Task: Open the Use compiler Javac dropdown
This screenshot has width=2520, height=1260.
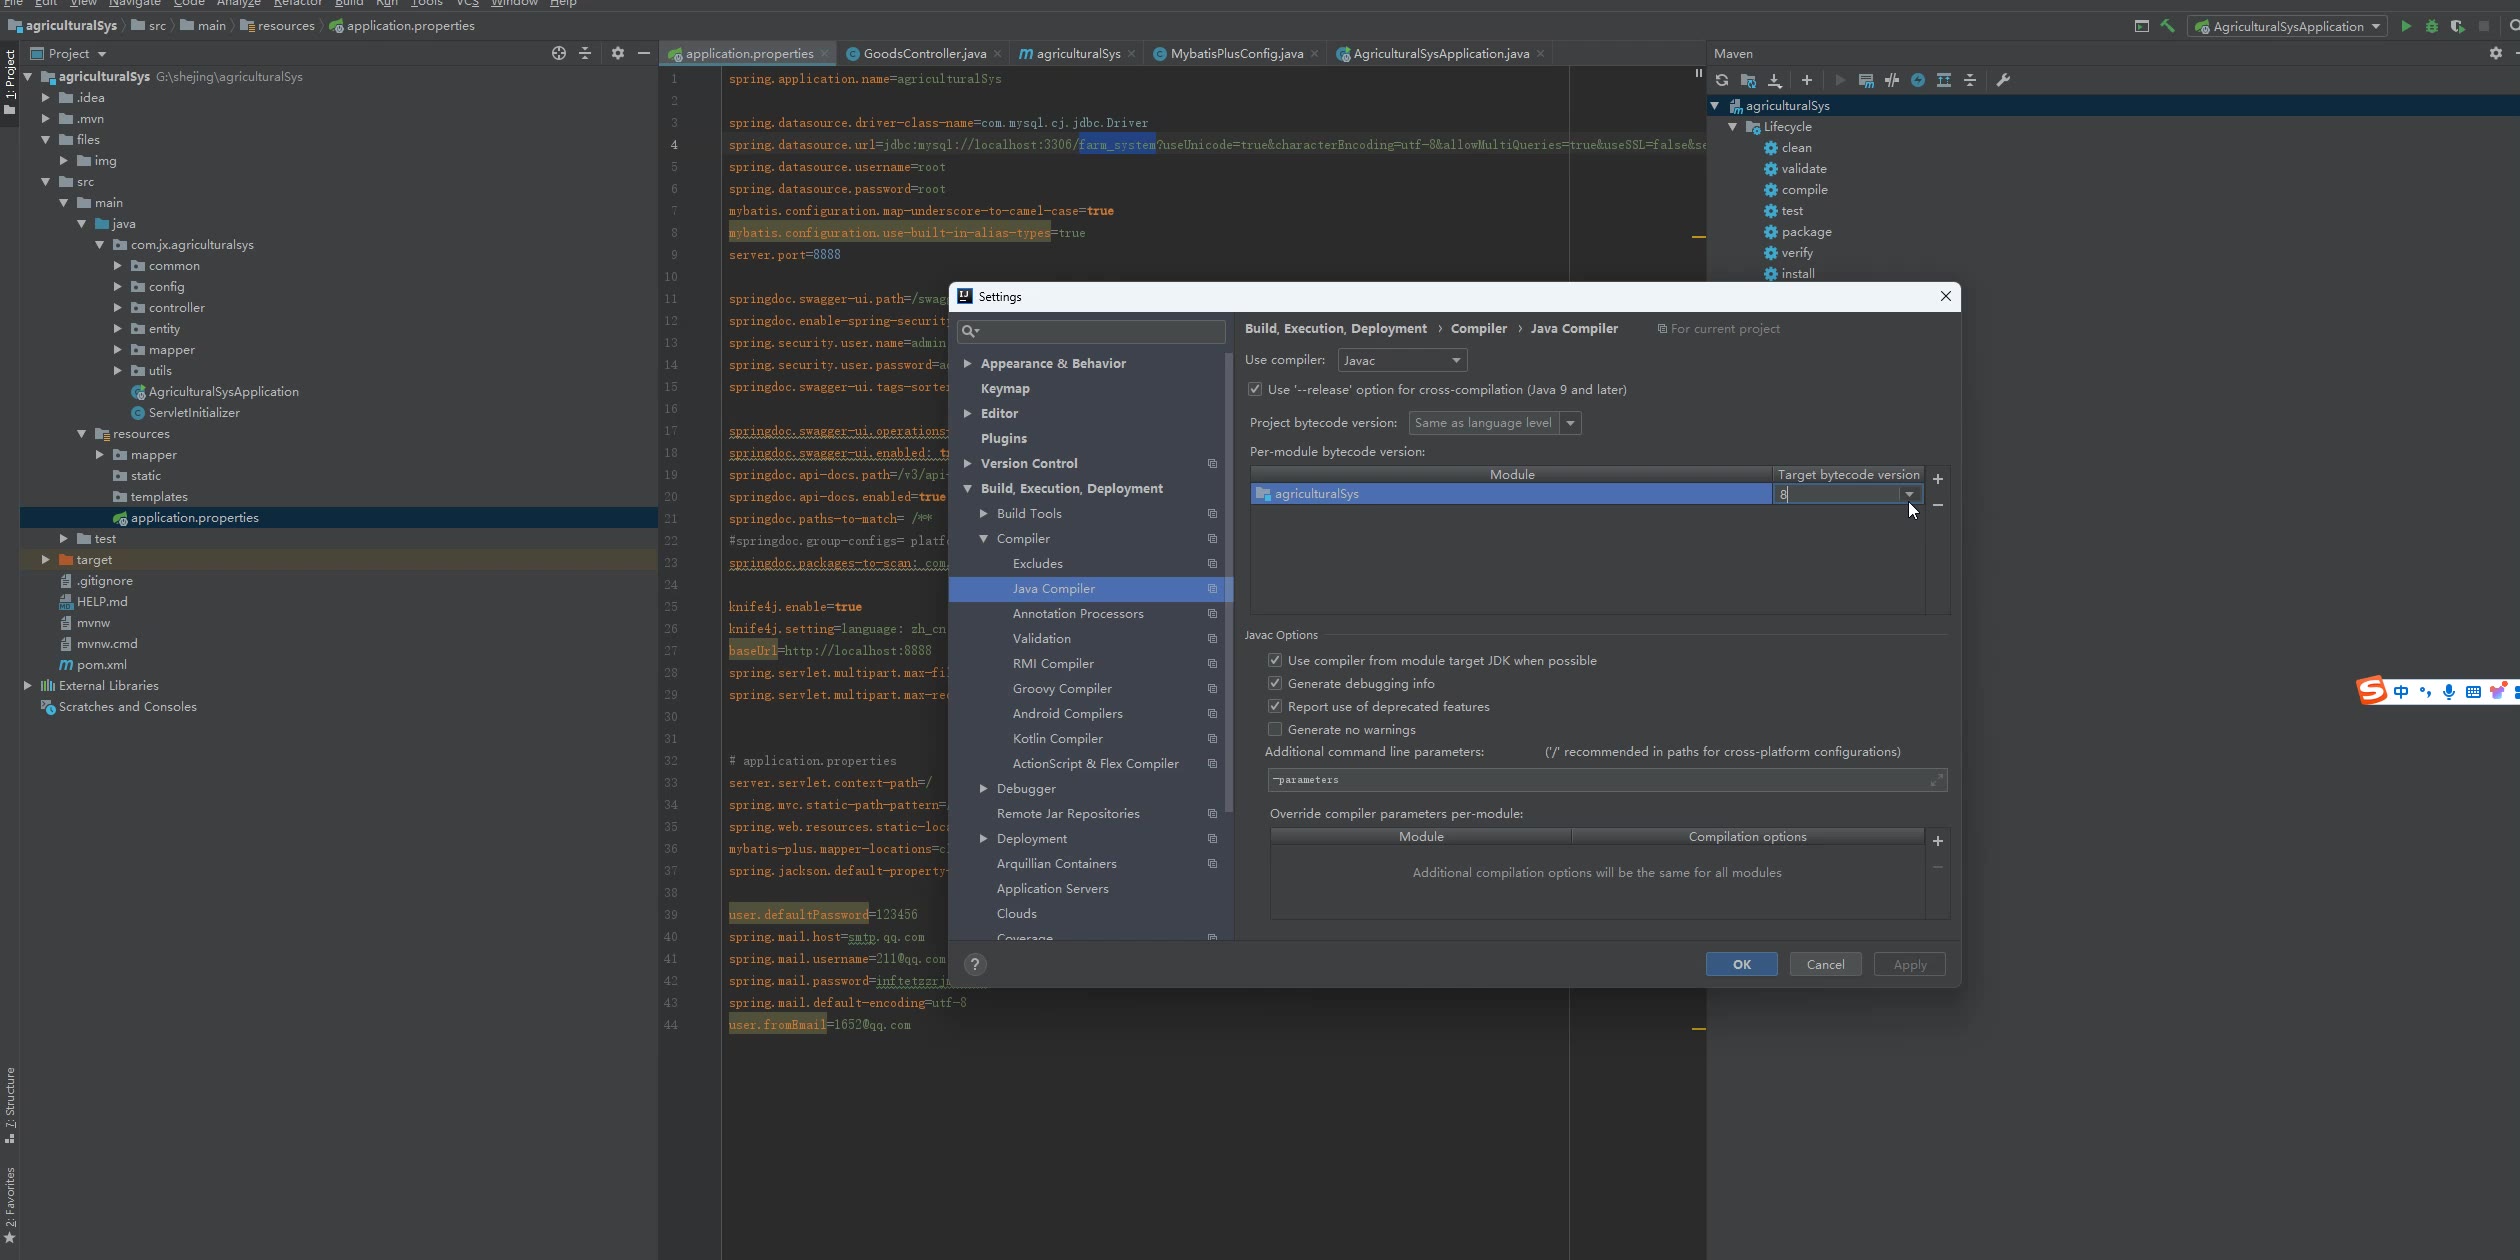Action: [1401, 360]
